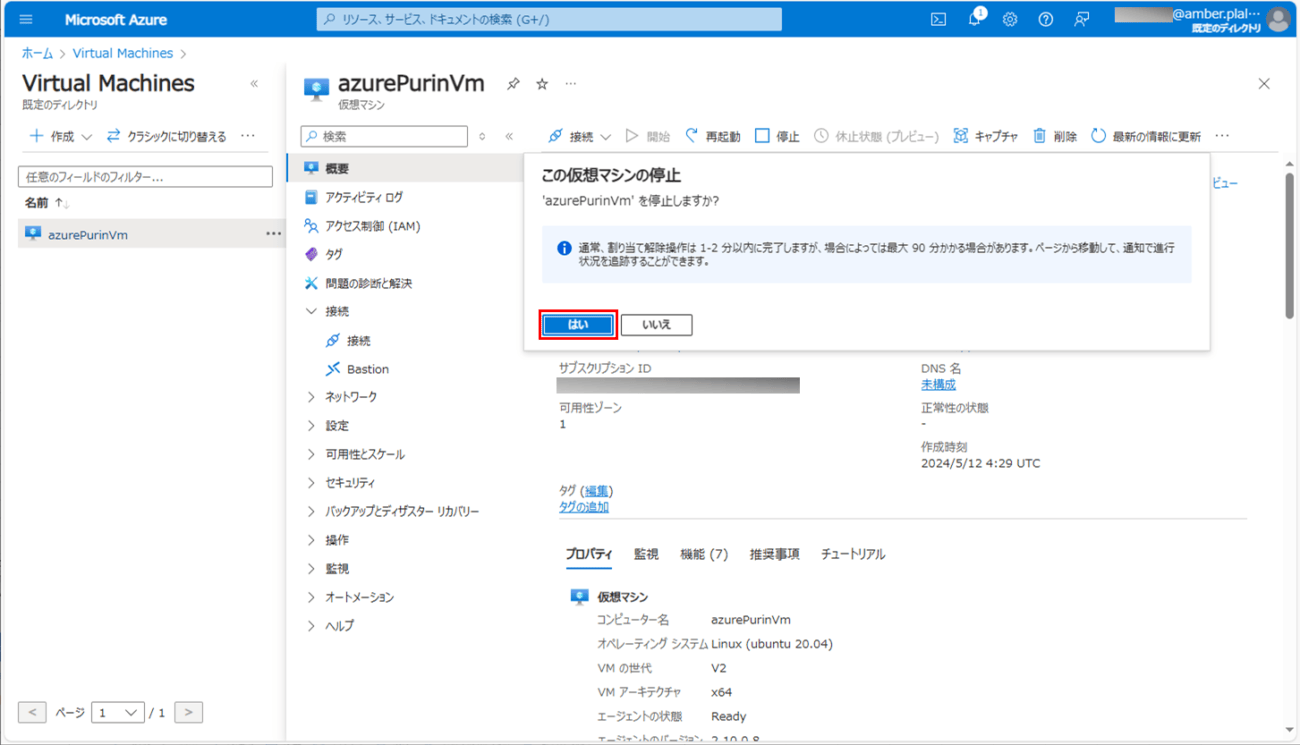Screen dimensions: 1300x745
Task: Cancel stop with いいえ button
Action: 656,325
